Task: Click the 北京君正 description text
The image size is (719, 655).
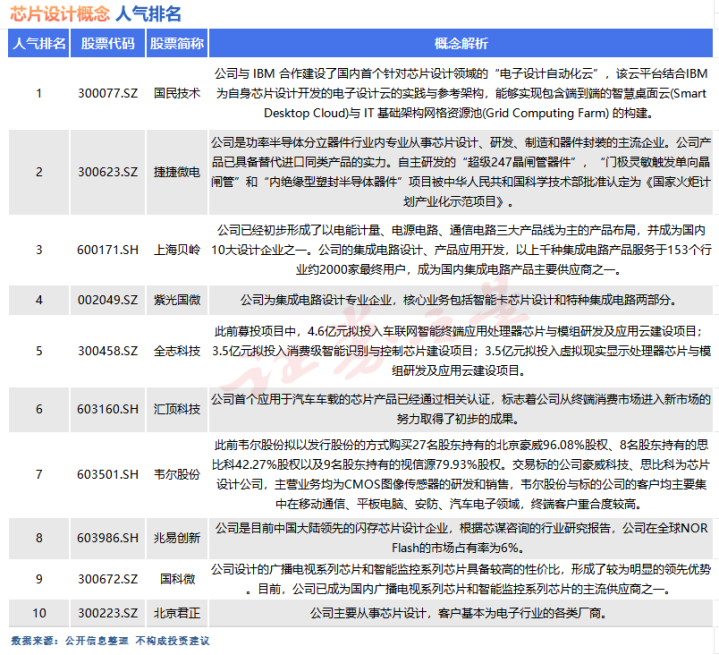Action: [x=459, y=613]
